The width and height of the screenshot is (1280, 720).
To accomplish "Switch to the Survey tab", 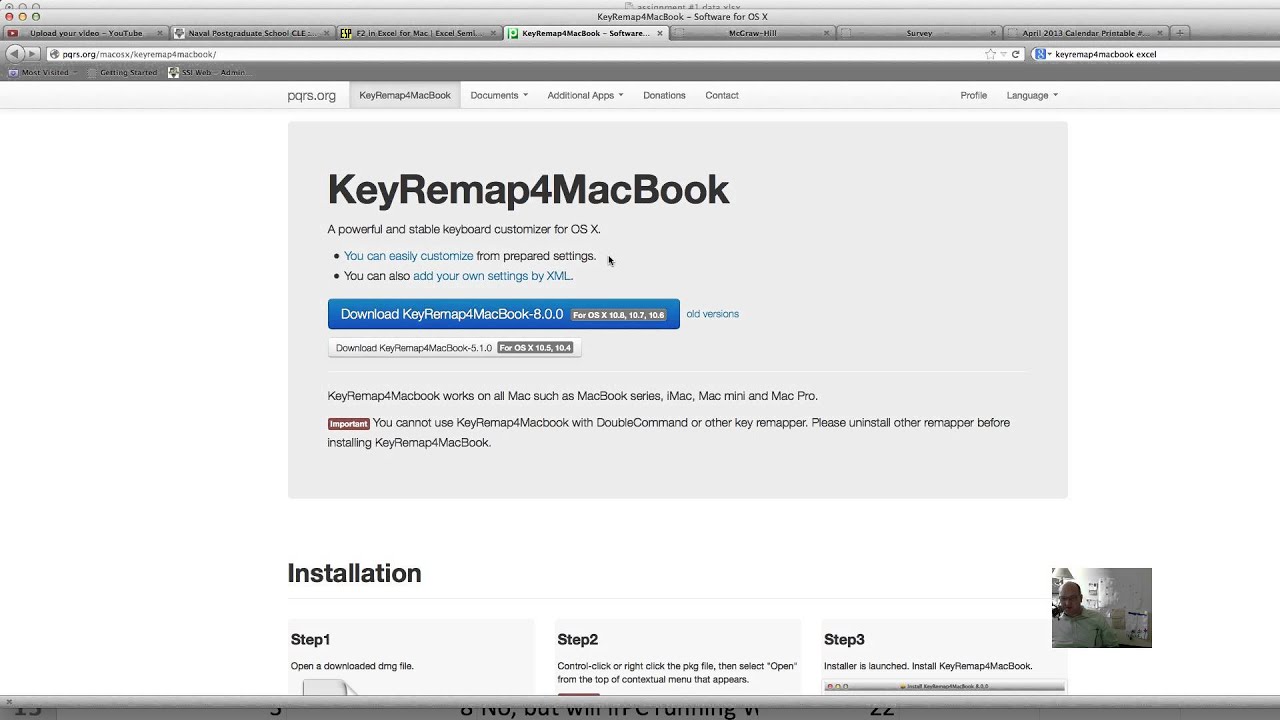I will click(919, 33).
